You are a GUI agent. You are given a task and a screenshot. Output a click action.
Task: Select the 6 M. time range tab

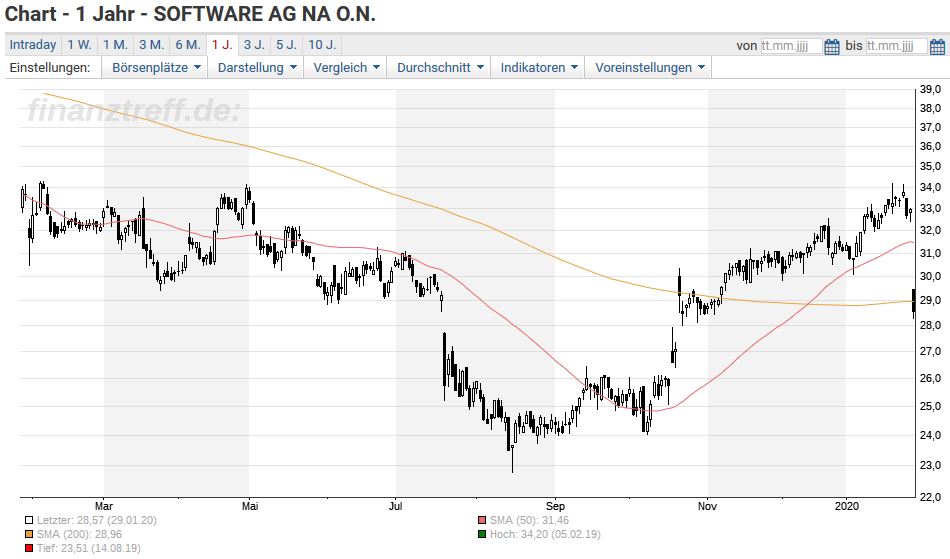pos(188,45)
